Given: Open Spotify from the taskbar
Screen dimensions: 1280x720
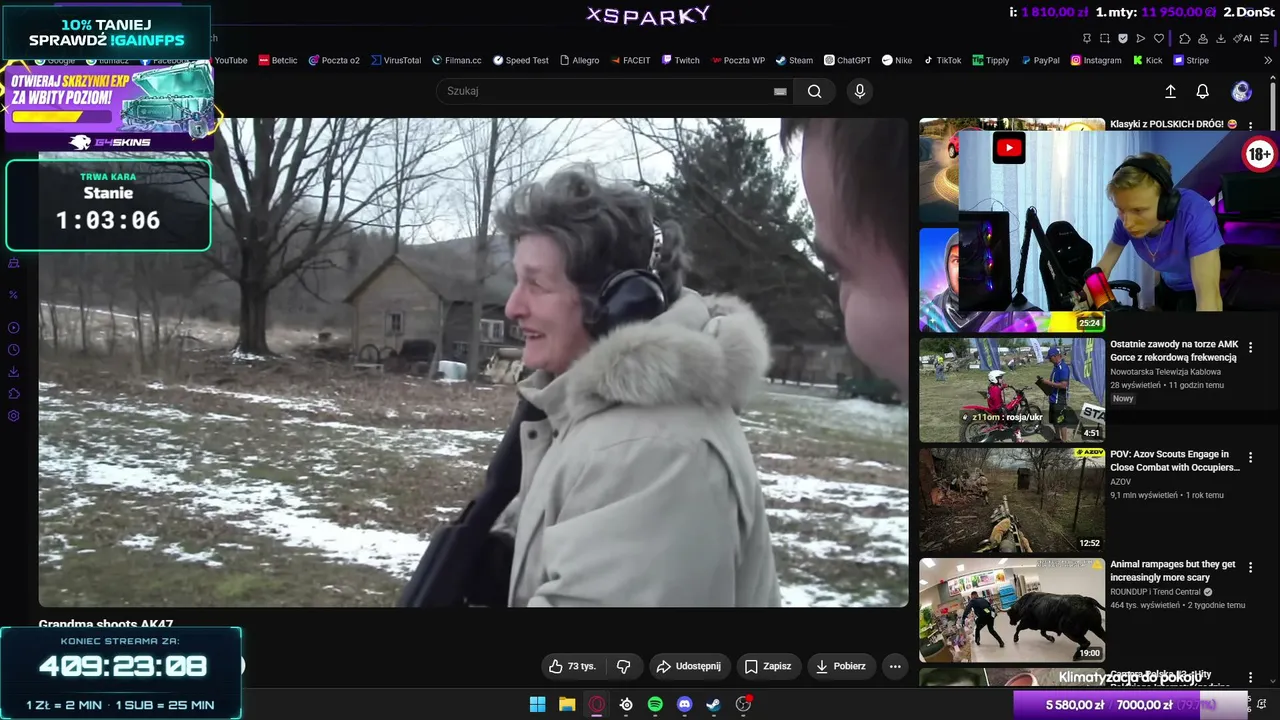Looking at the screenshot, I should (655, 704).
